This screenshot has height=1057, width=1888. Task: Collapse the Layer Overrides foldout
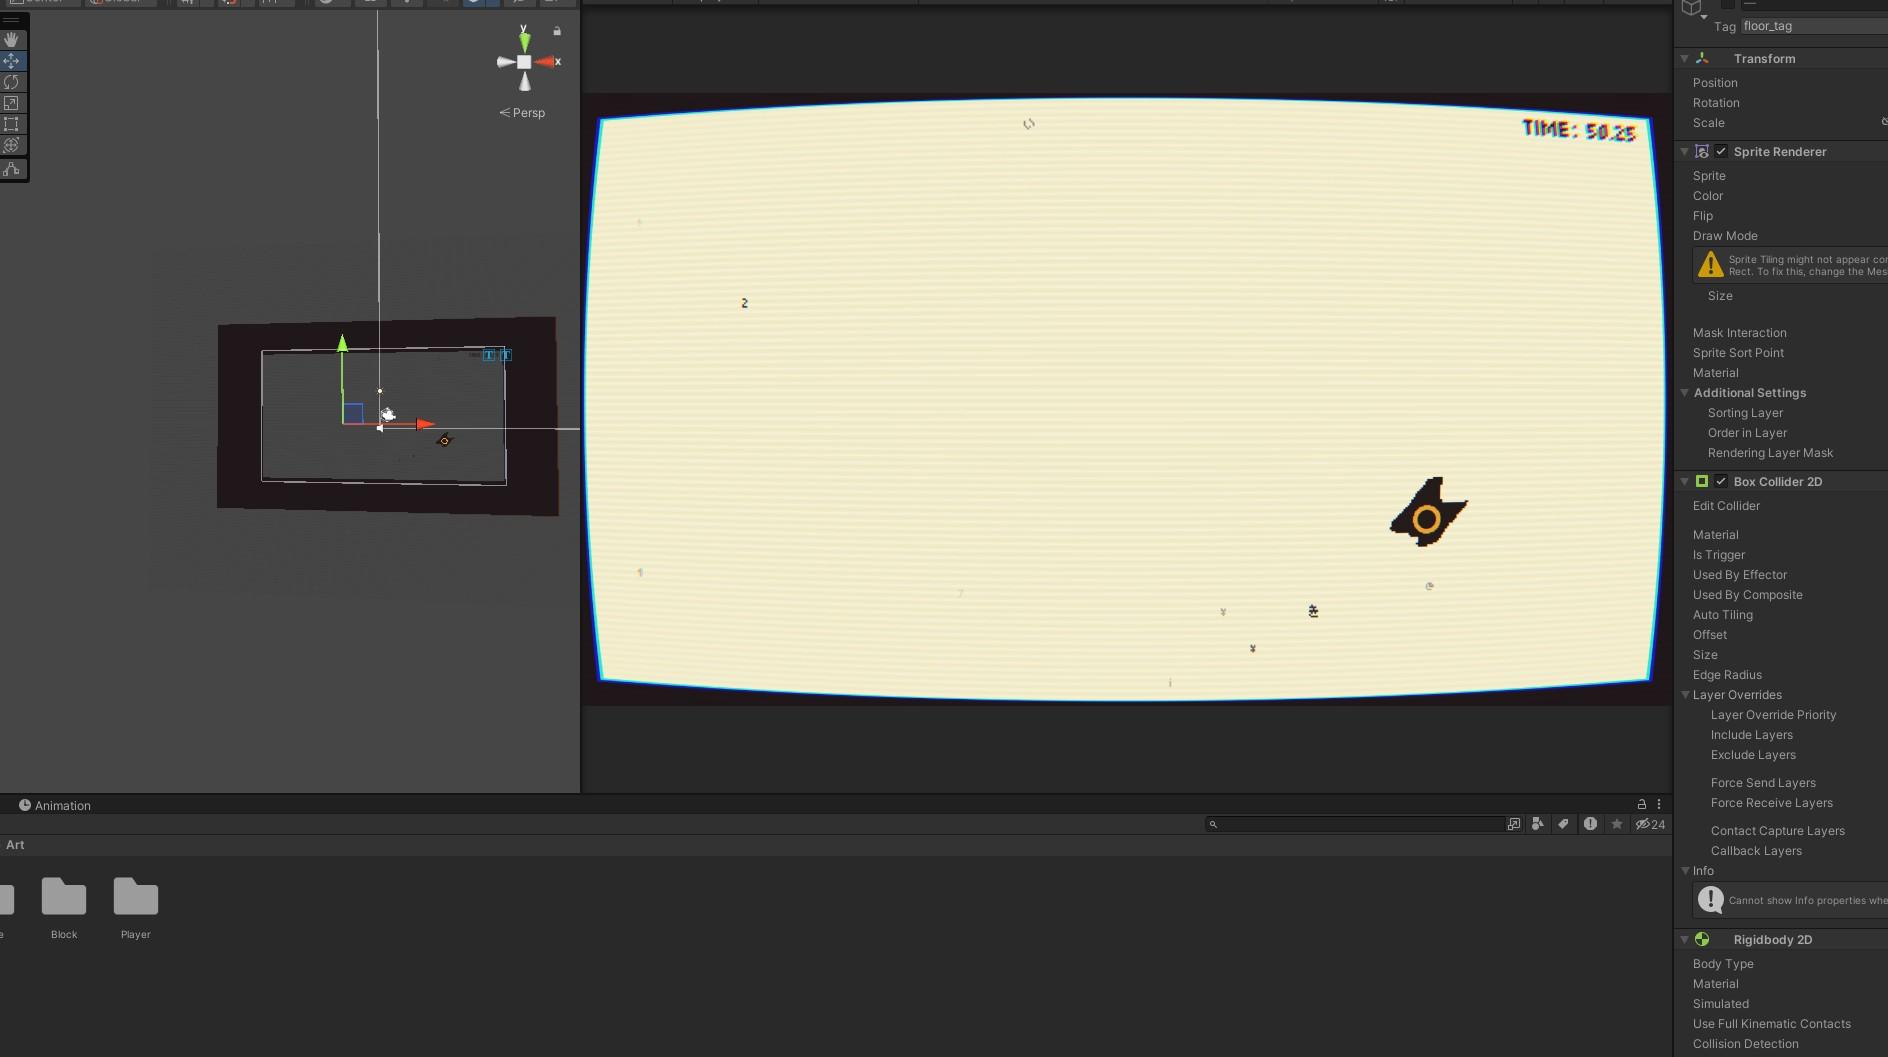tap(1685, 695)
